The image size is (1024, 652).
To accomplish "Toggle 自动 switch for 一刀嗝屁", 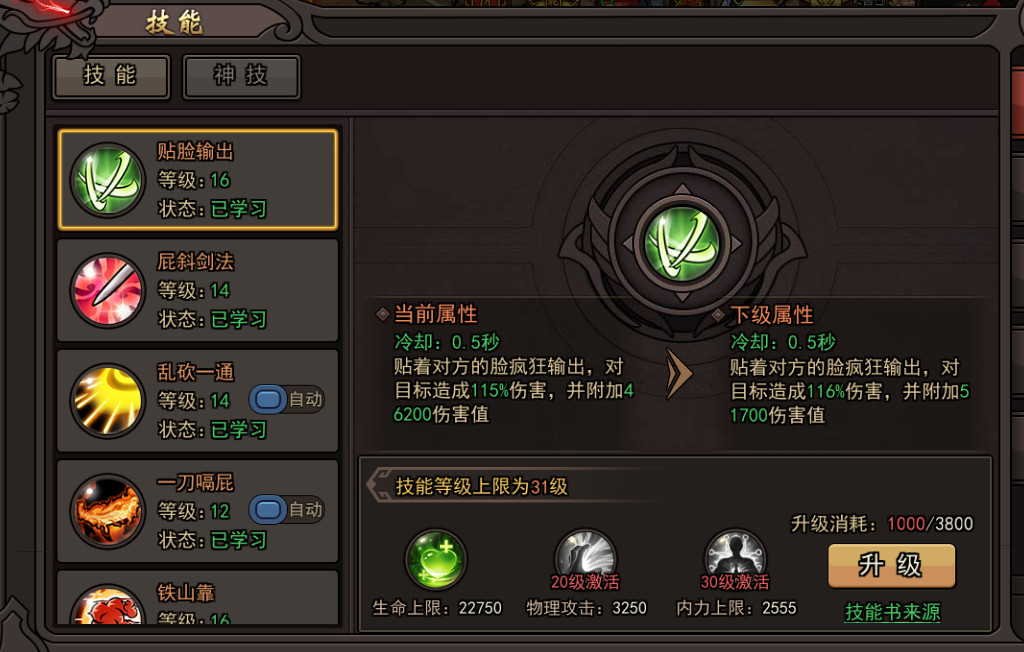I will (287, 510).
